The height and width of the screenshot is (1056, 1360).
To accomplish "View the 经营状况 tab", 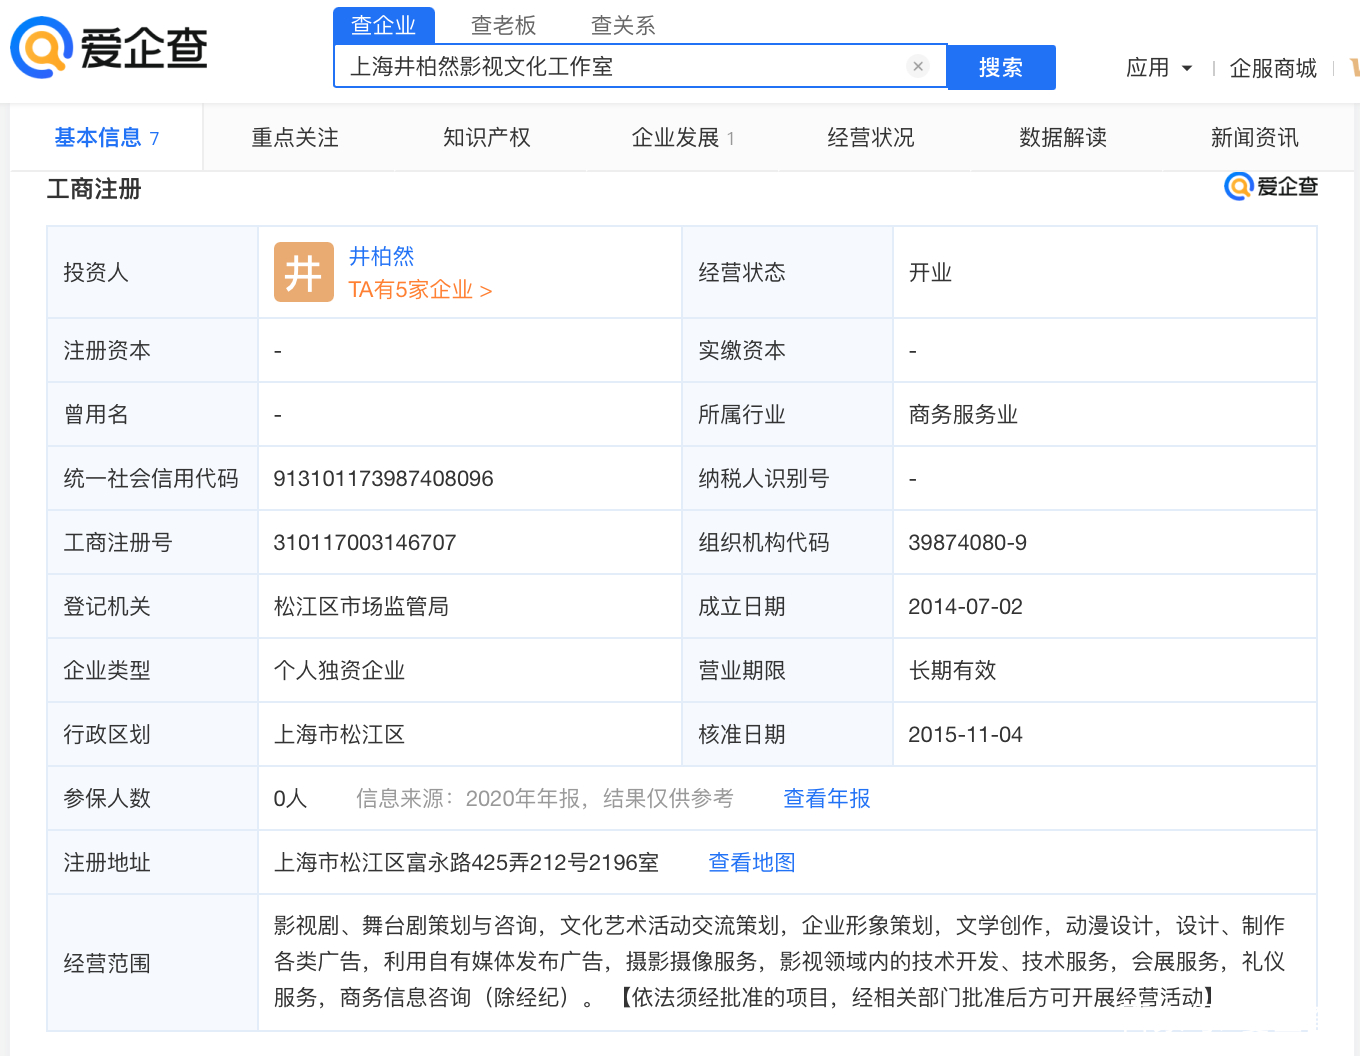I will coord(870,138).
